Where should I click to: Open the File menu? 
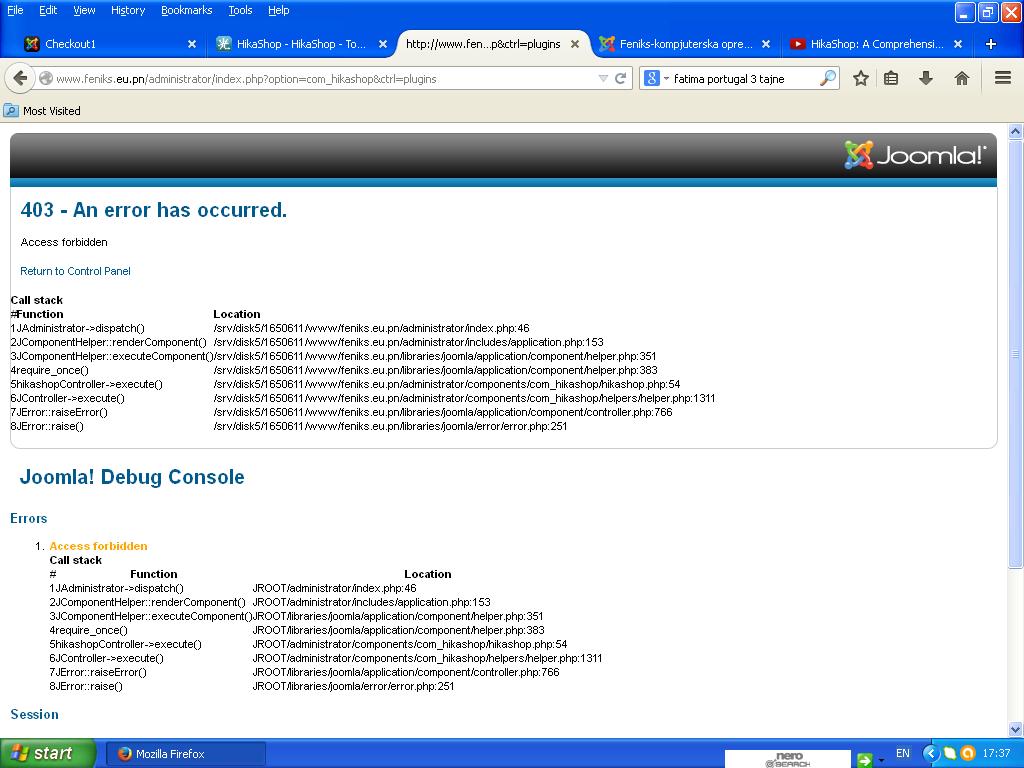15,10
